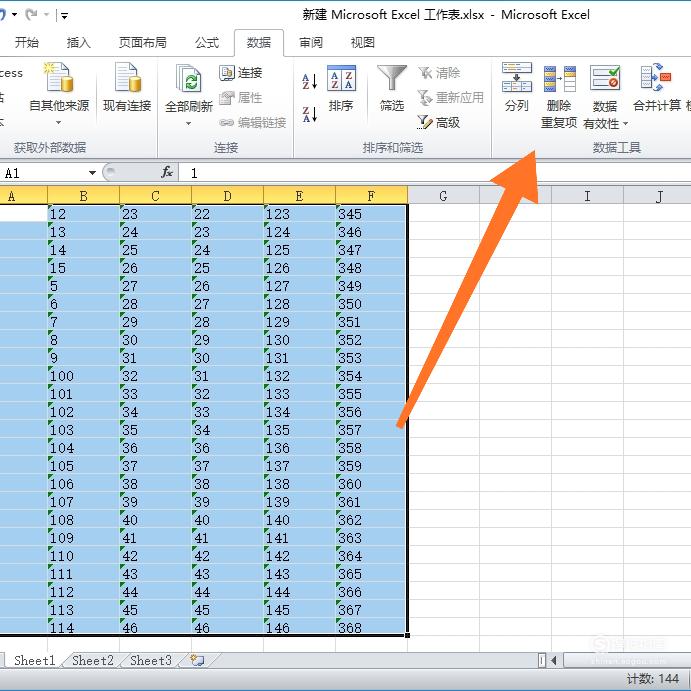Open the Undo history dropdown arrow

[15, 15]
